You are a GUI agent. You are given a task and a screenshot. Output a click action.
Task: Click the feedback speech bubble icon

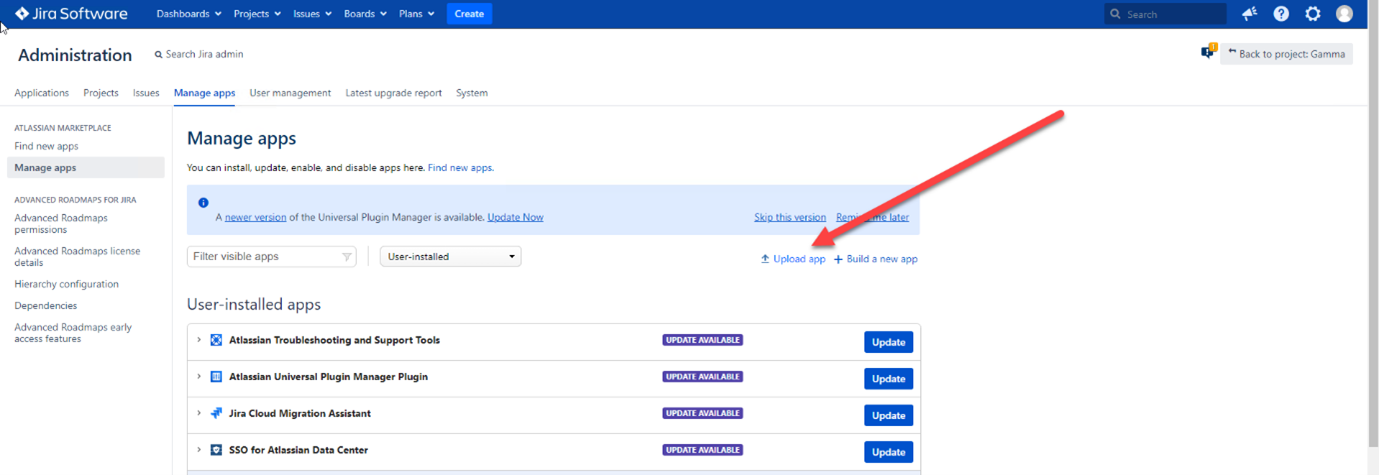[x=1208, y=52]
